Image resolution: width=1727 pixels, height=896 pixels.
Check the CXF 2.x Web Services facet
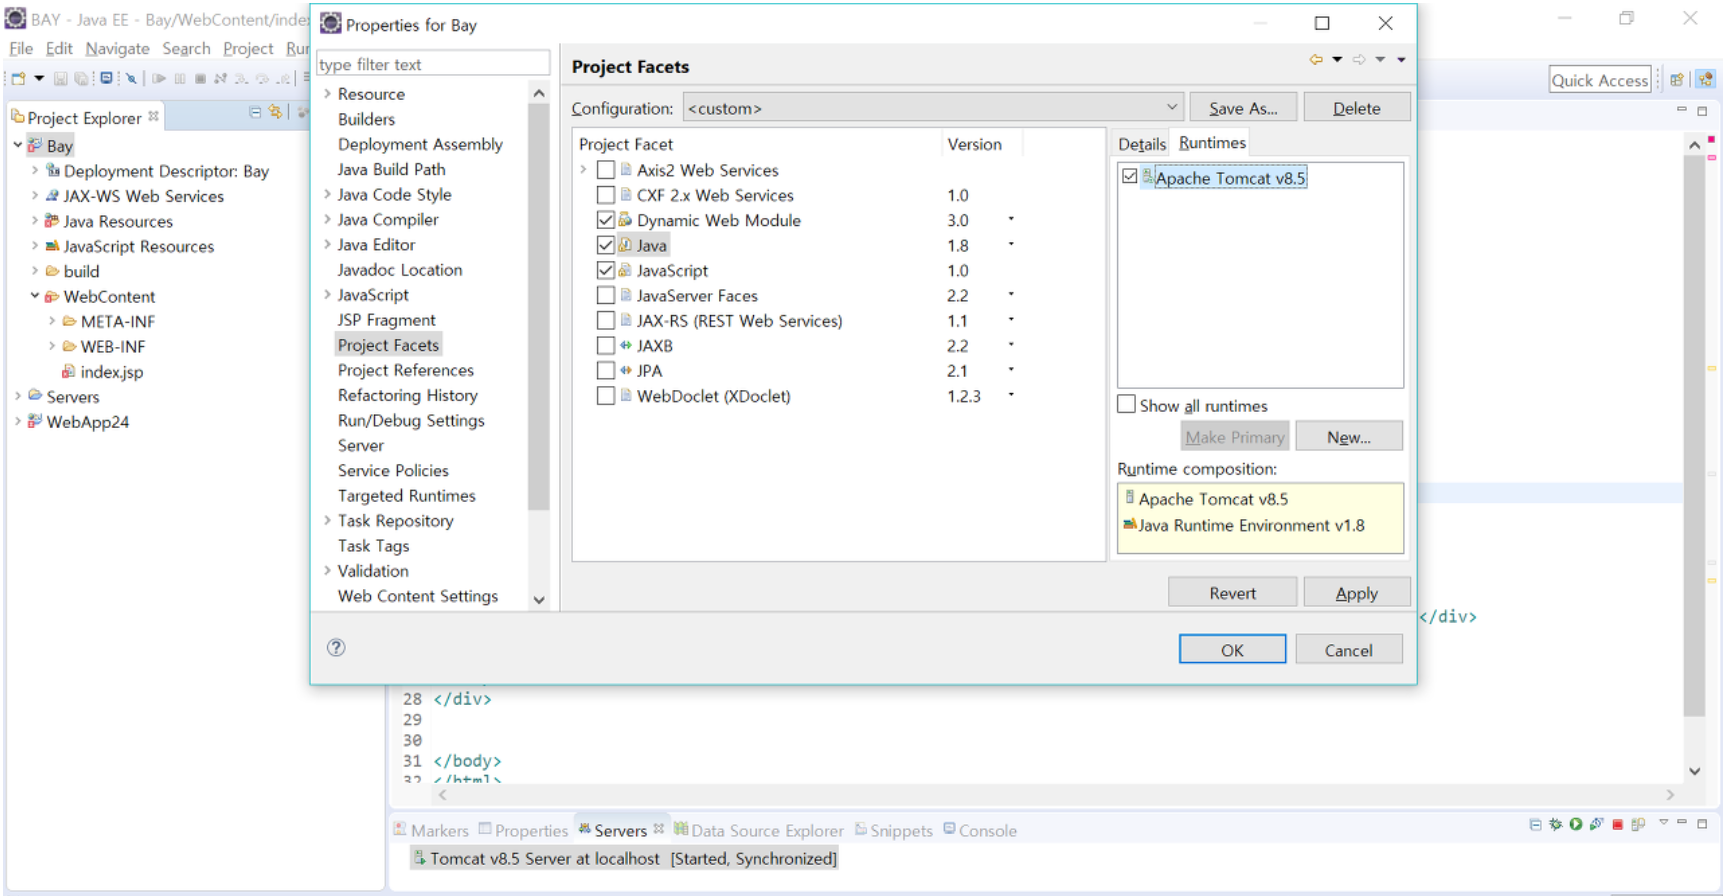pos(606,195)
